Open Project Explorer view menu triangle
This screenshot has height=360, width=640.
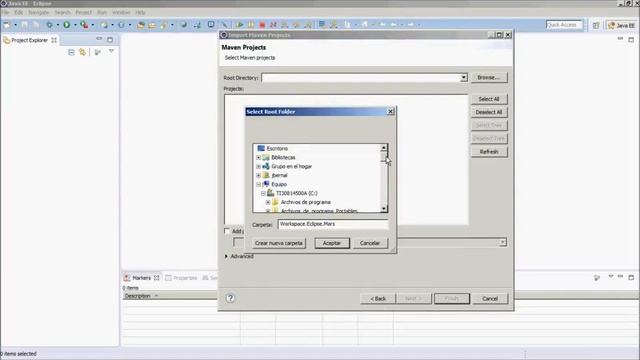pyautogui.click(x=111, y=51)
